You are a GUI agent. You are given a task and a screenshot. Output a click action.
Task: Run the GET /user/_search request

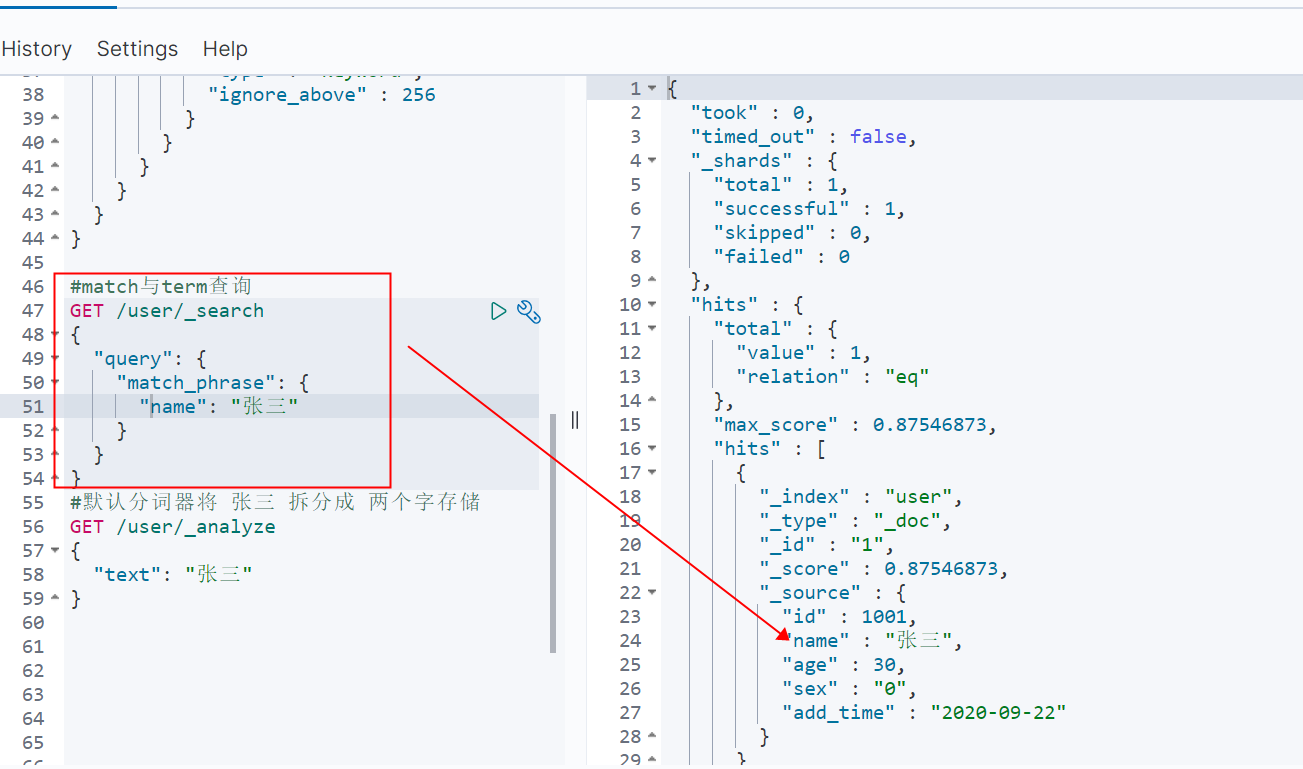pyautogui.click(x=498, y=311)
